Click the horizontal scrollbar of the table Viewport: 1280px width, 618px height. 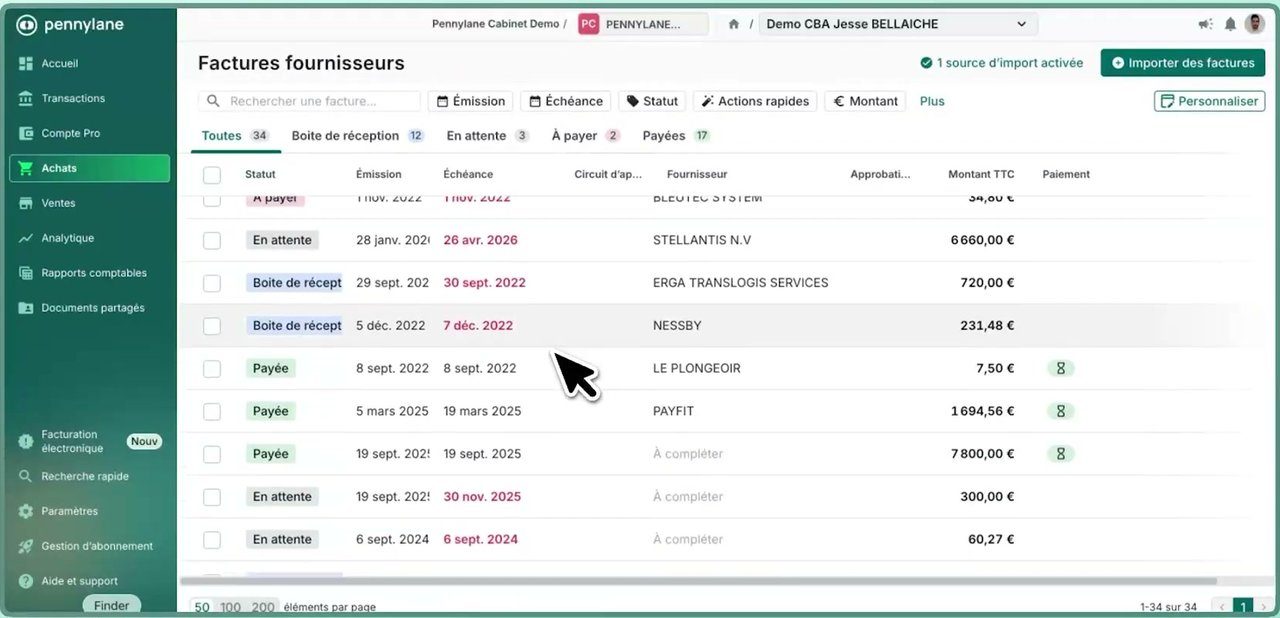click(x=698, y=581)
